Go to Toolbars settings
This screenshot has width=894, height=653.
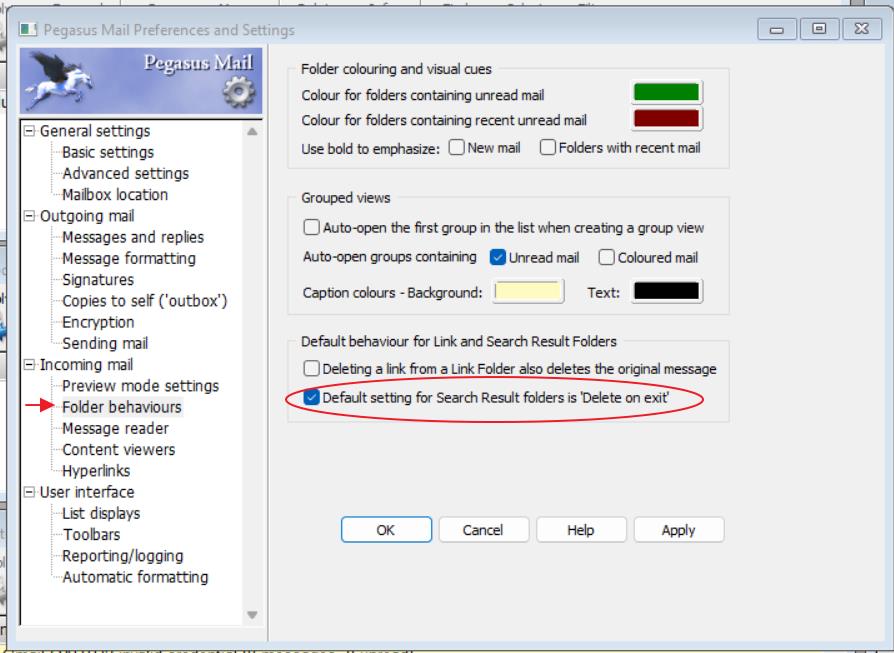point(91,535)
